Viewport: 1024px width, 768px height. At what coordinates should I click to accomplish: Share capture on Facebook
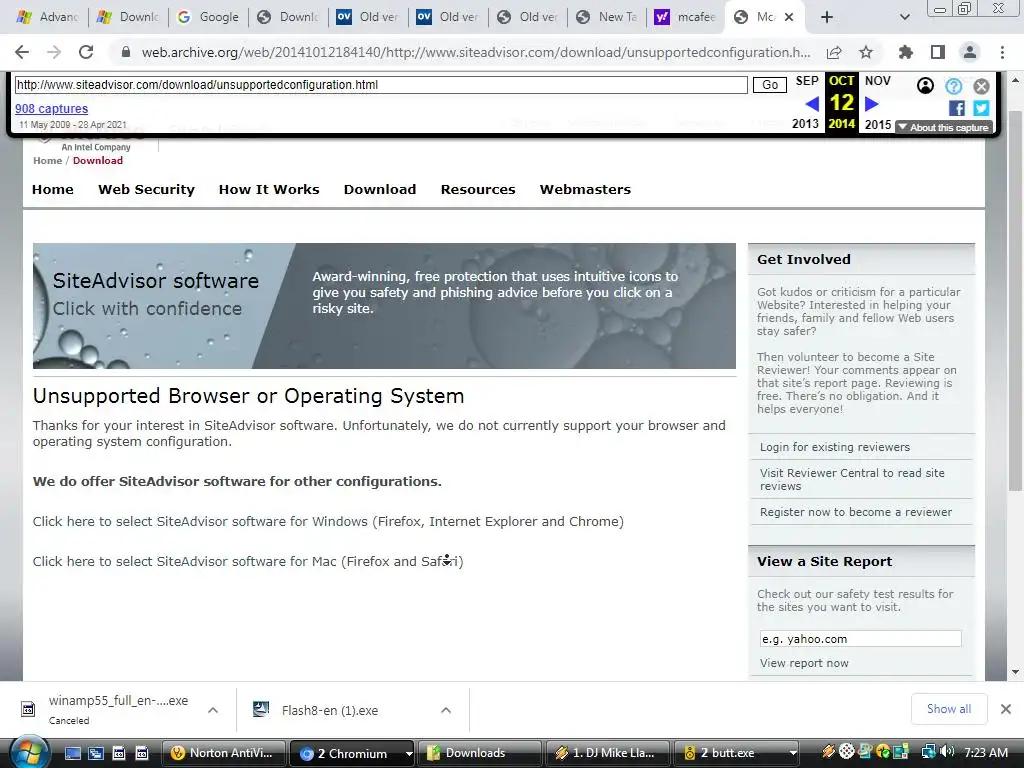click(957, 108)
